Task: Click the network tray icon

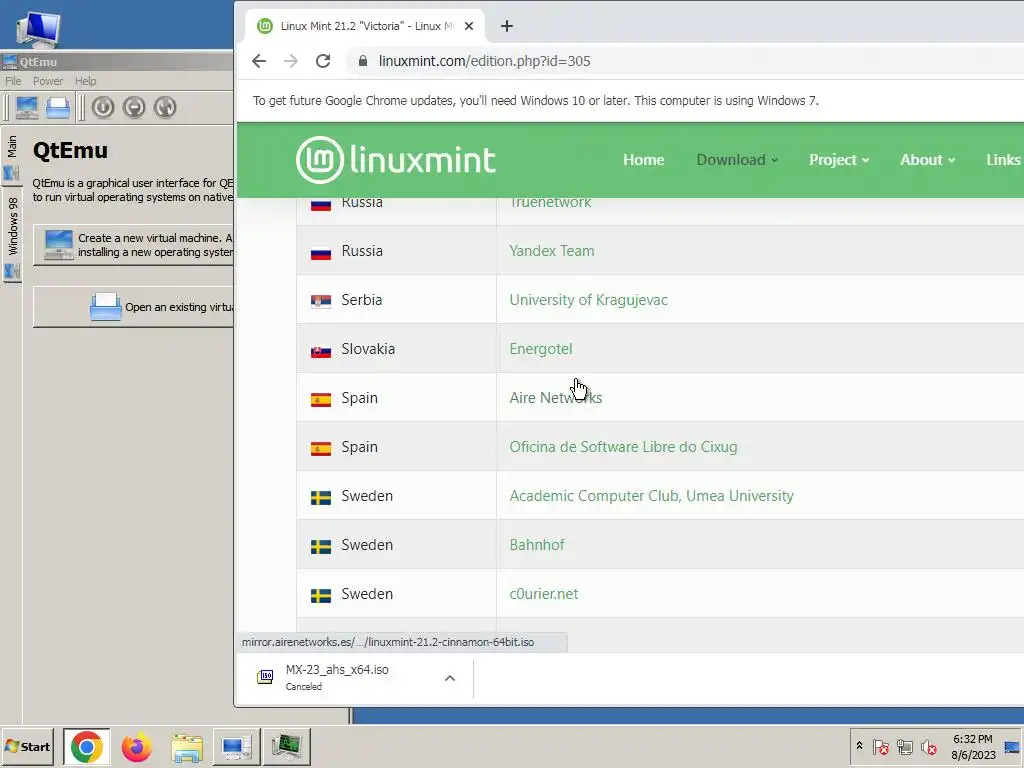Action: coord(904,746)
